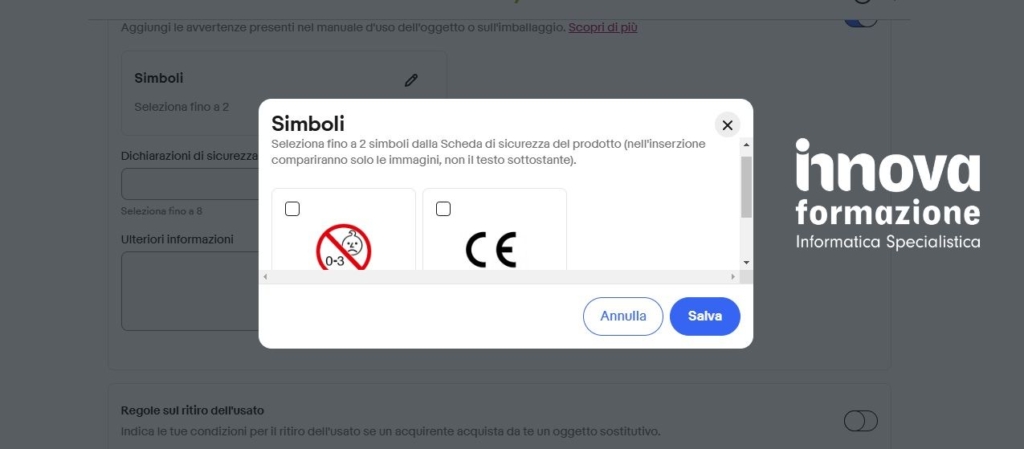This screenshot has height=449, width=1024.
Task: Click the dialog's scroll right arrow
Action: [732, 276]
